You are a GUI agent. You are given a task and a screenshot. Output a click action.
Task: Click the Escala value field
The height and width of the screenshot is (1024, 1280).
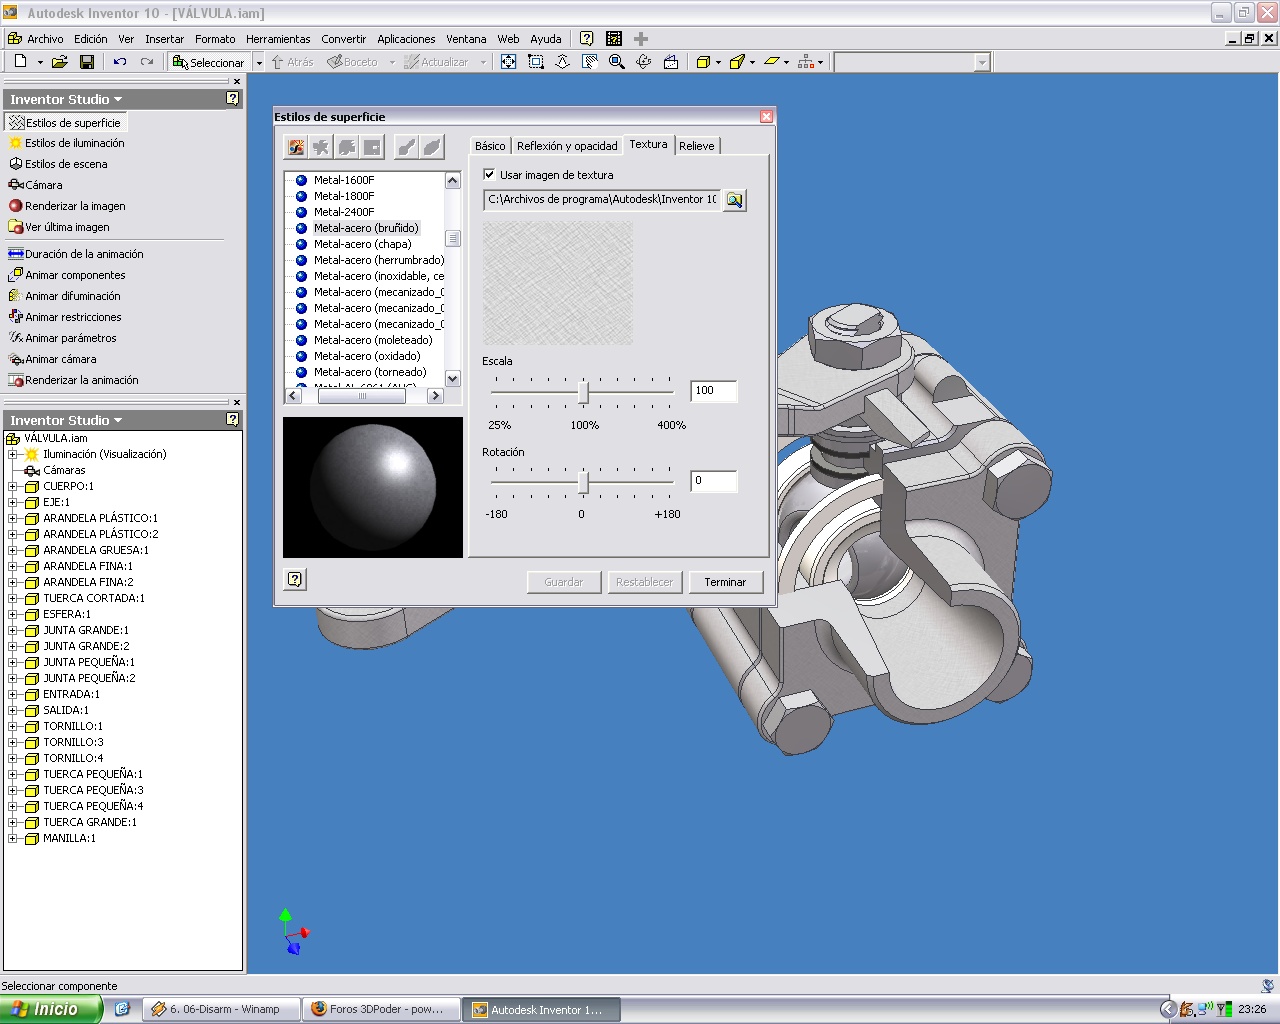click(x=714, y=391)
